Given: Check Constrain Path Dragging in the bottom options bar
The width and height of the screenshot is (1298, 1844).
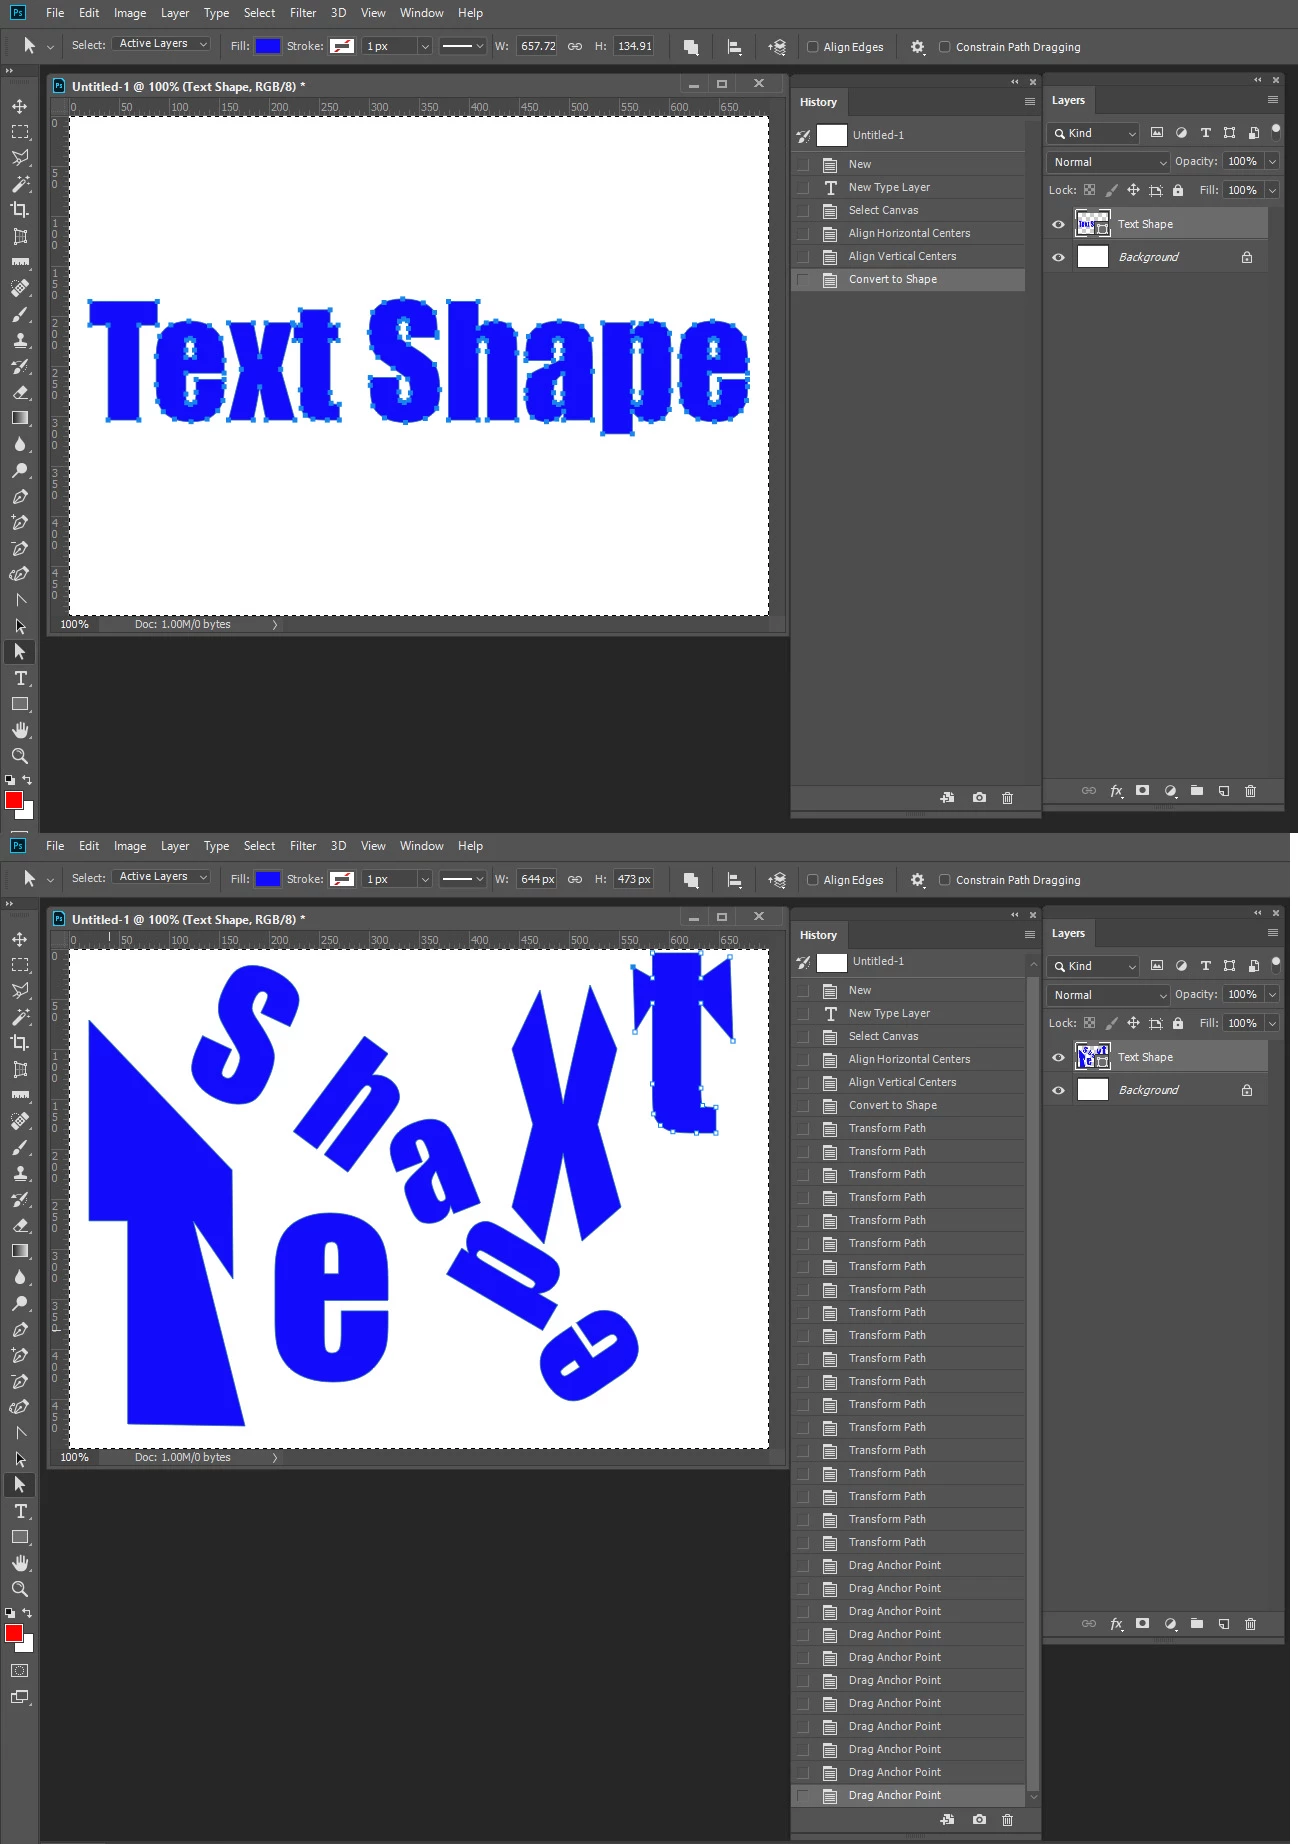Looking at the screenshot, I should (x=944, y=880).
